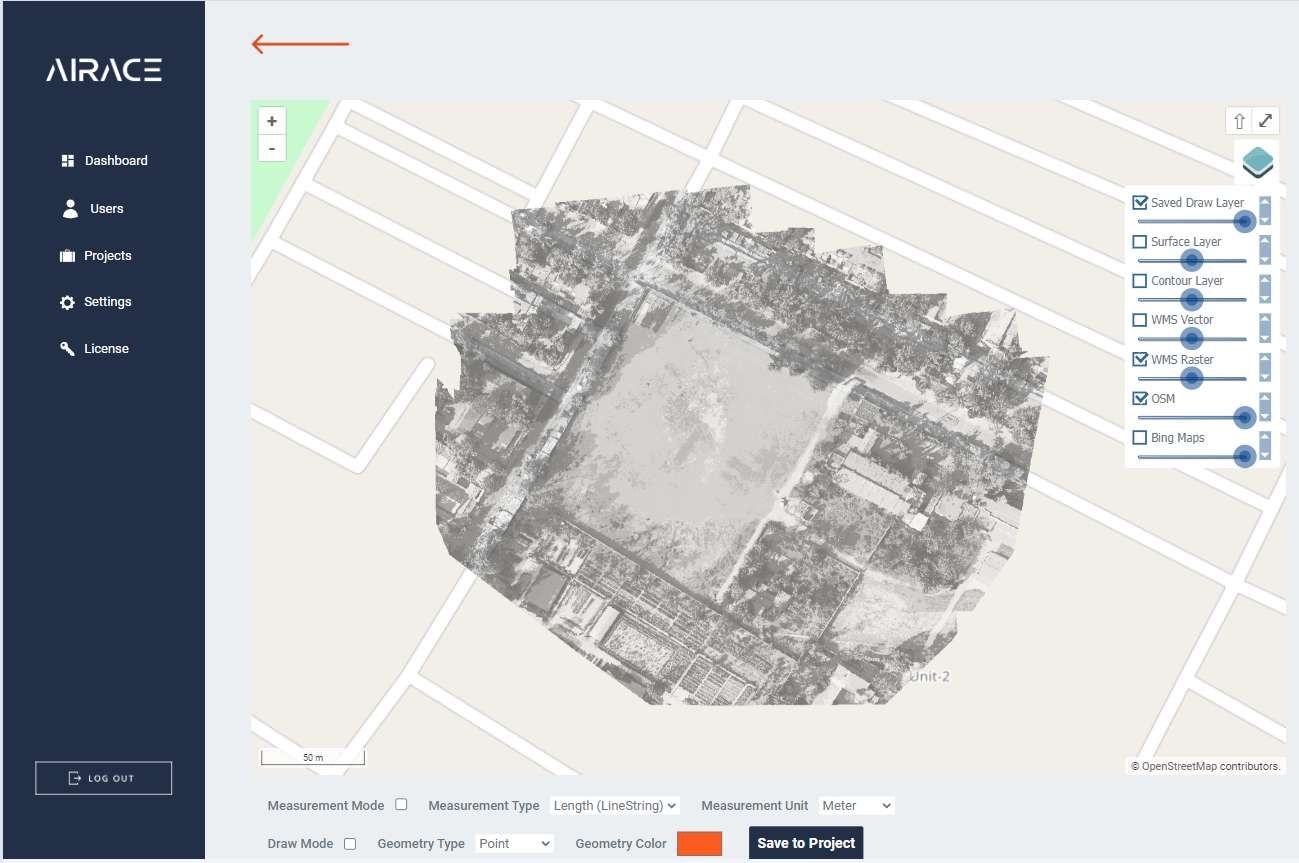Open the Measurement Unit dropdown
This screenshot has width=1299, height=863.
[x=855, y=805]
